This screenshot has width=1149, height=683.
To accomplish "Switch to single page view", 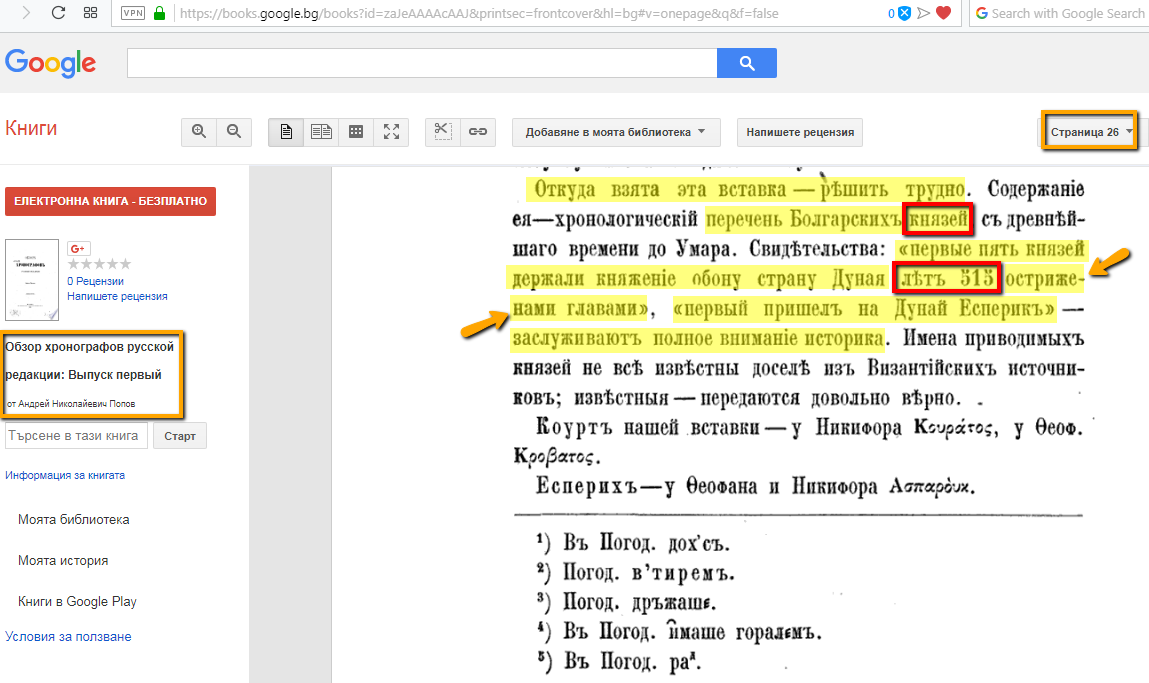I will (286, 132).
